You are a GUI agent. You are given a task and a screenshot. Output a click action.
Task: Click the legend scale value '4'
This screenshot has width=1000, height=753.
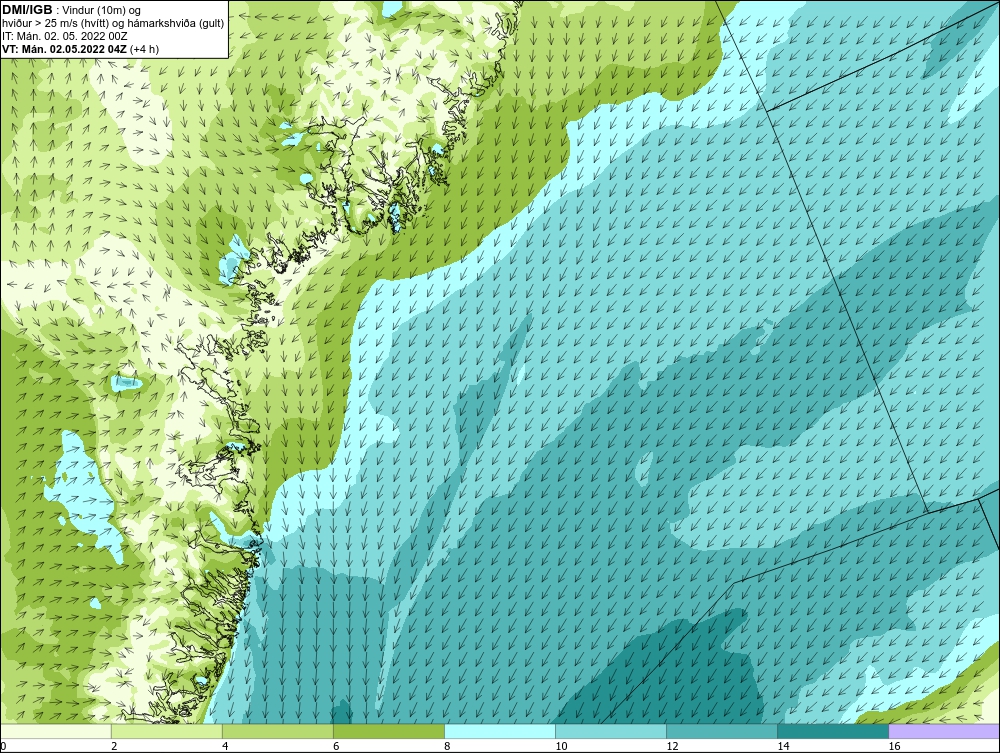225,746
